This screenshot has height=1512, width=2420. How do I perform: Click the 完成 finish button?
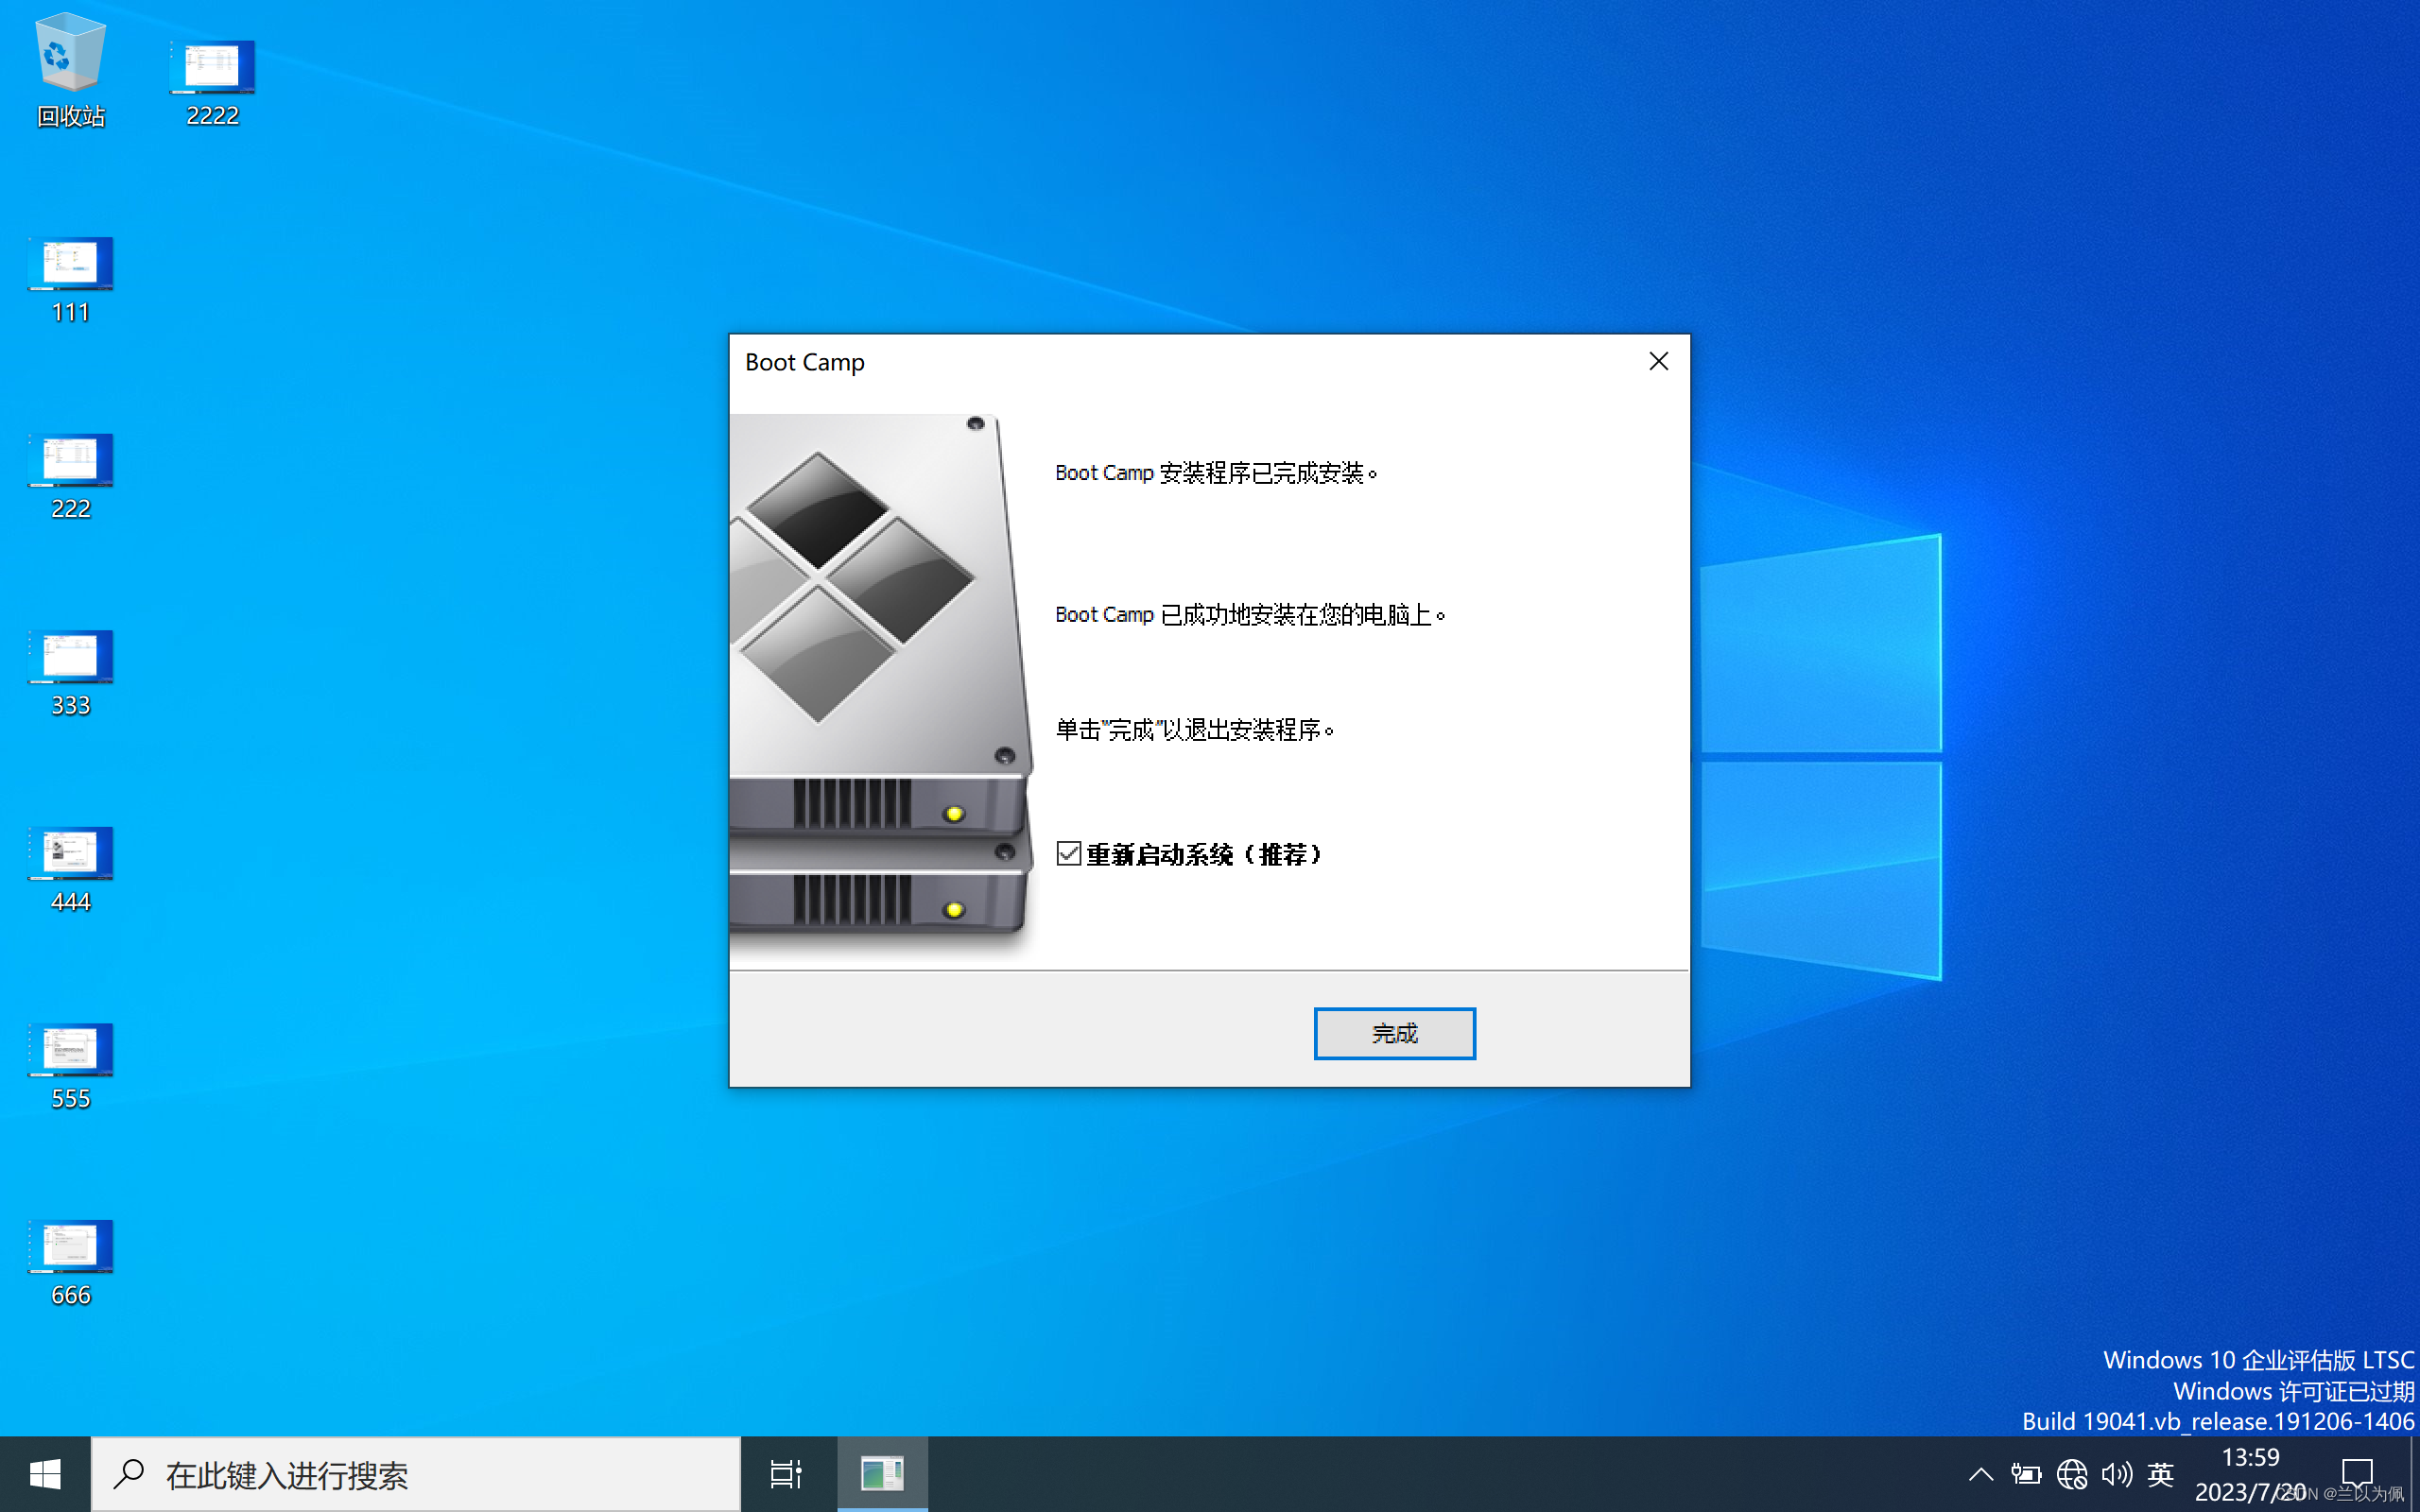[1393, 1033]
